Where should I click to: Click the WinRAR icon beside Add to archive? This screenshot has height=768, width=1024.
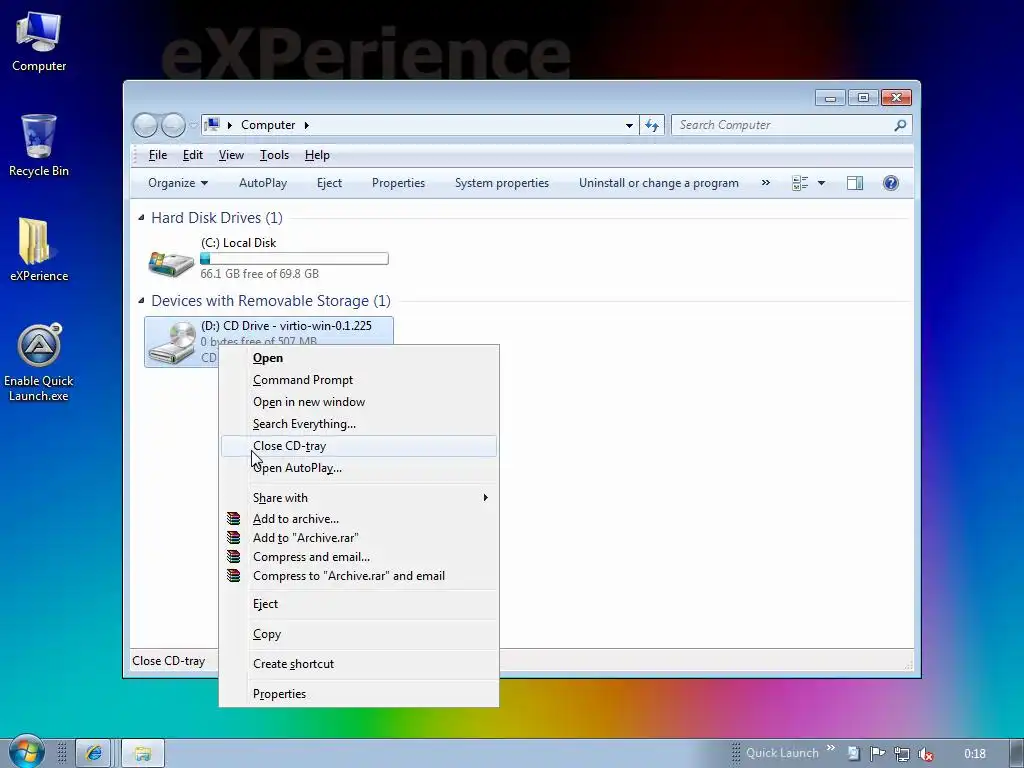(x=233, y=519)
